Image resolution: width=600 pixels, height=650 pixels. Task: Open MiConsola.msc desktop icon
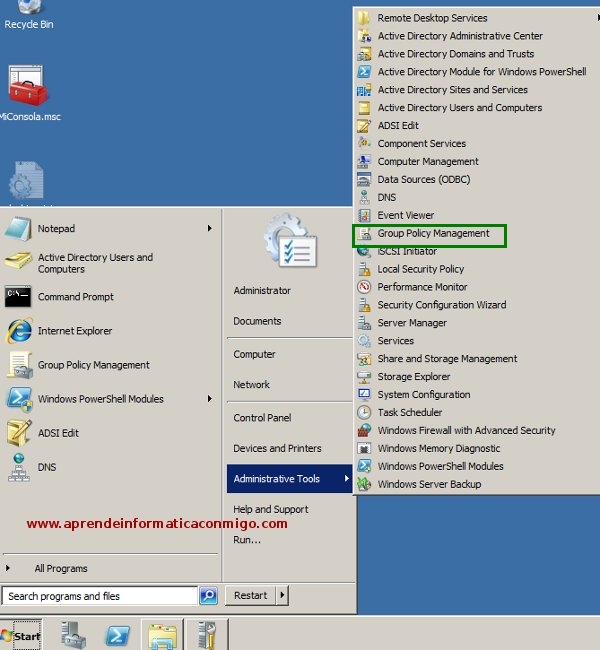coord(27,86)
